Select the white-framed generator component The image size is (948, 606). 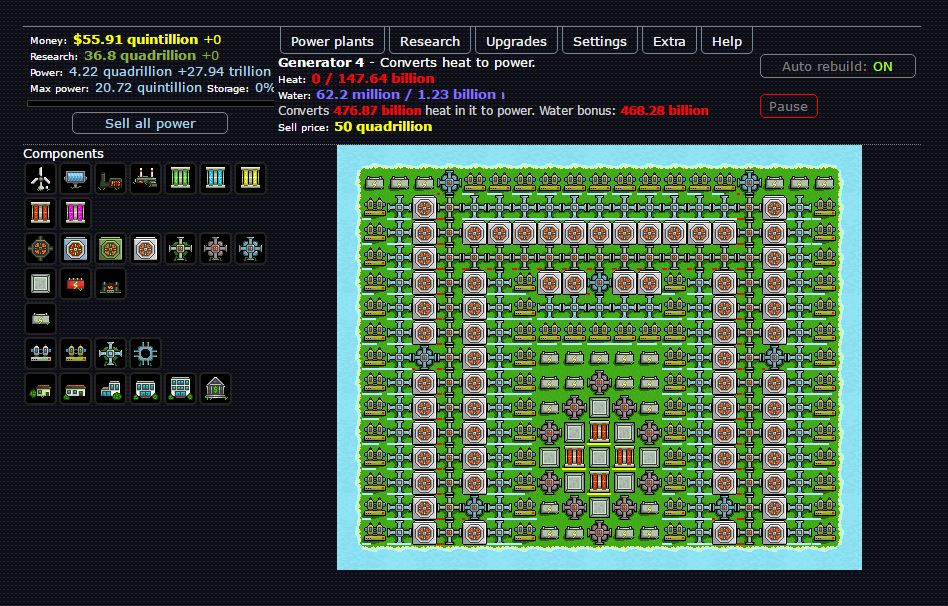point(146,249)
